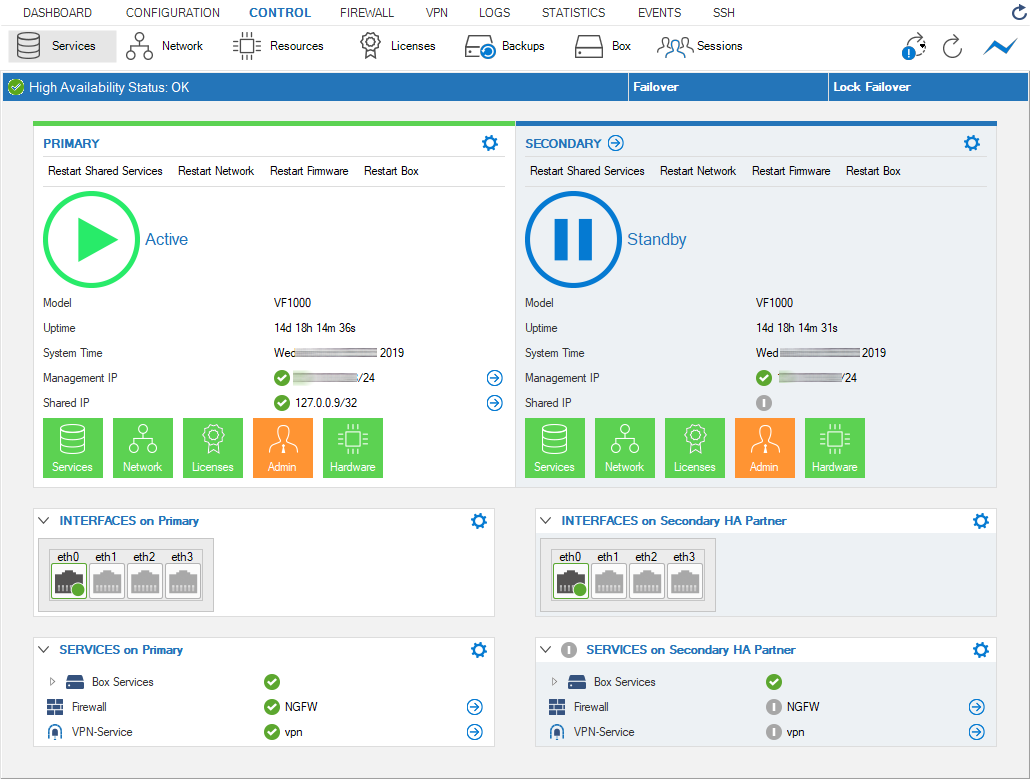
Task: Collapse the INTERFACES on Primary section
Action: (43, 521)
